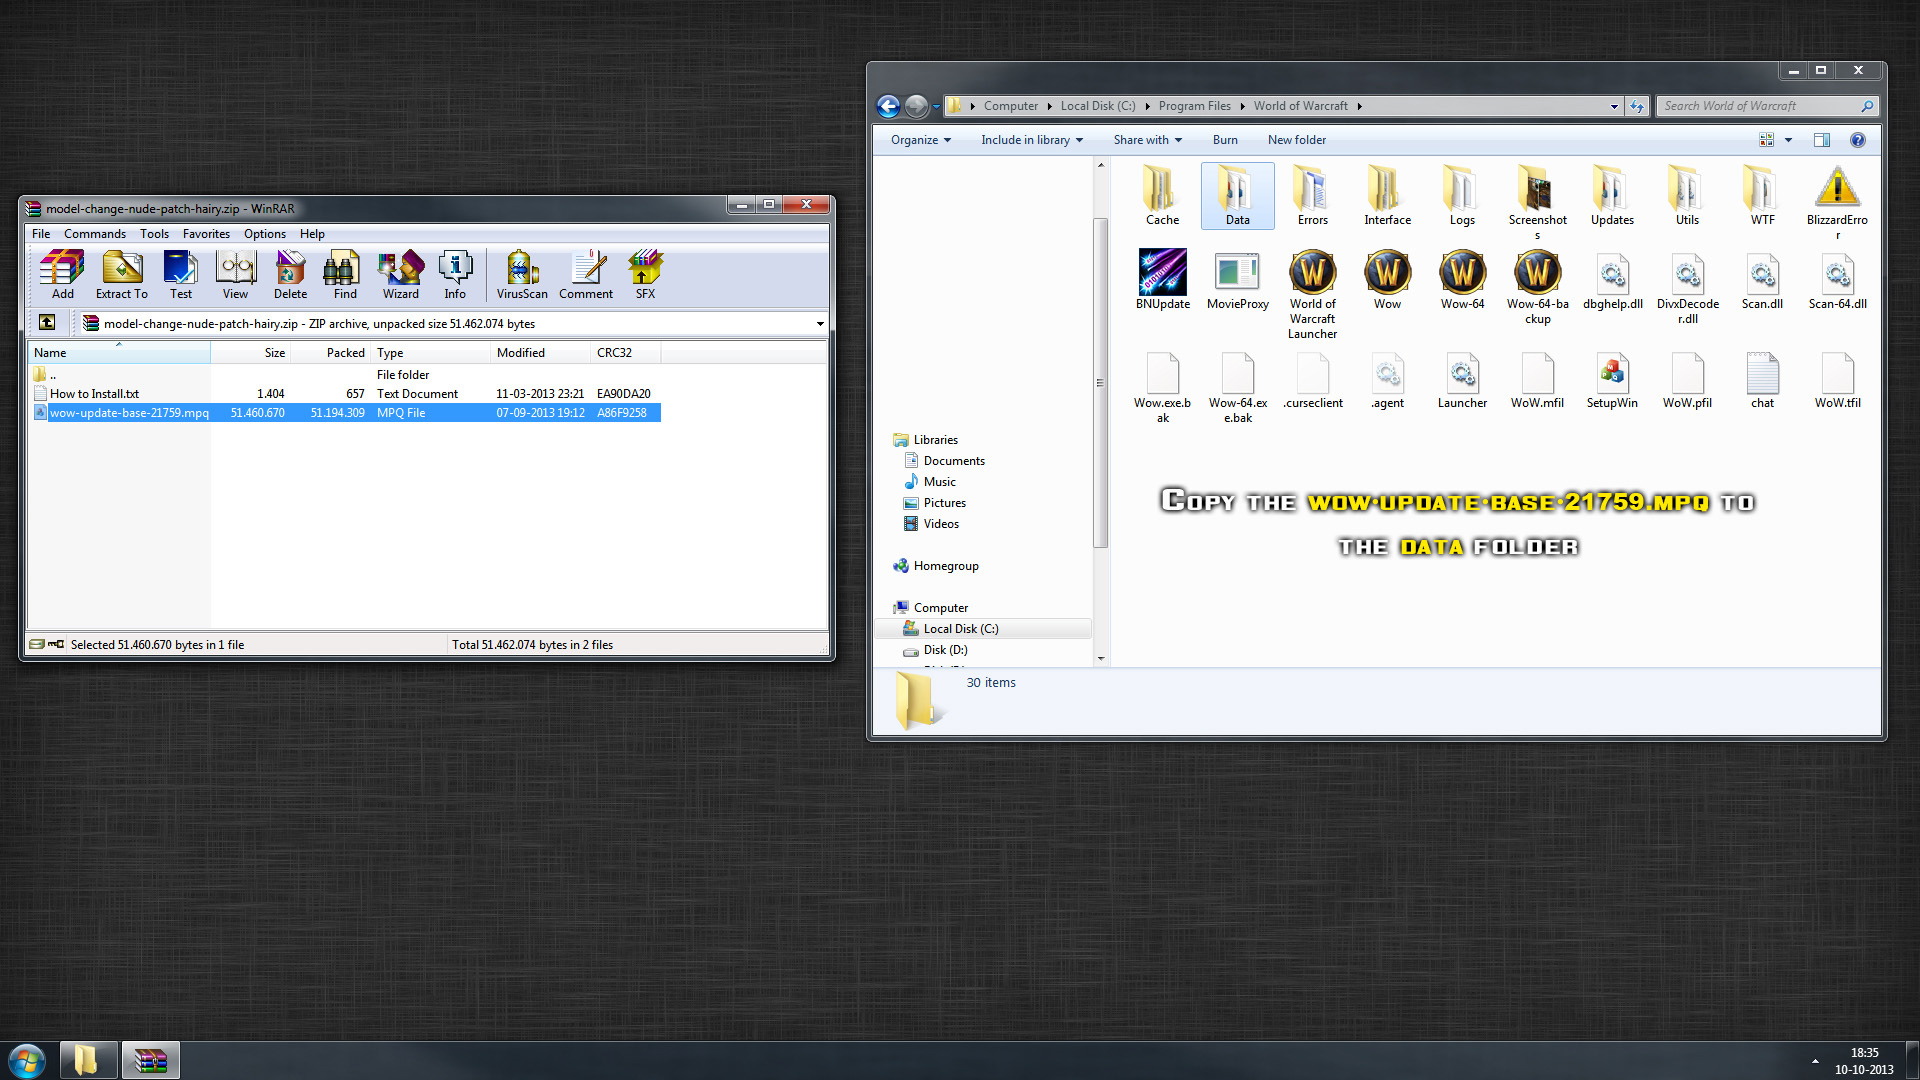The height and width of the screenshot is (1080, 1920).
Task: Toggle the Explorer preview pane button
Action: click(1822, 140)
